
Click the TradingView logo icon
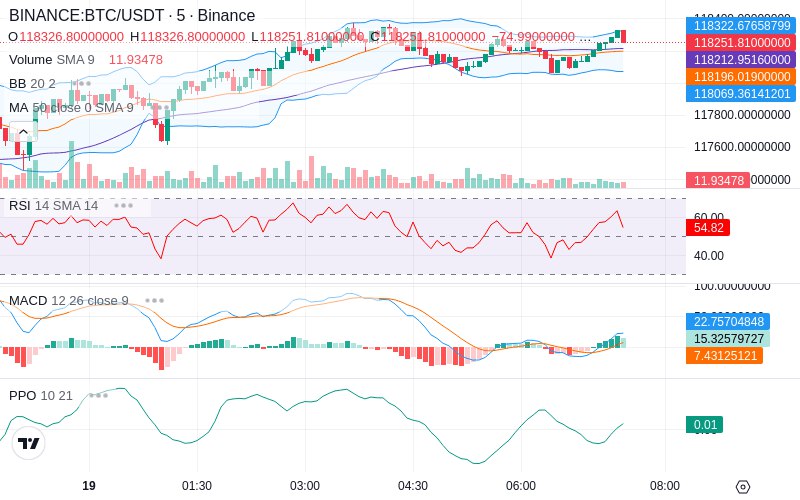coord(29,443)
